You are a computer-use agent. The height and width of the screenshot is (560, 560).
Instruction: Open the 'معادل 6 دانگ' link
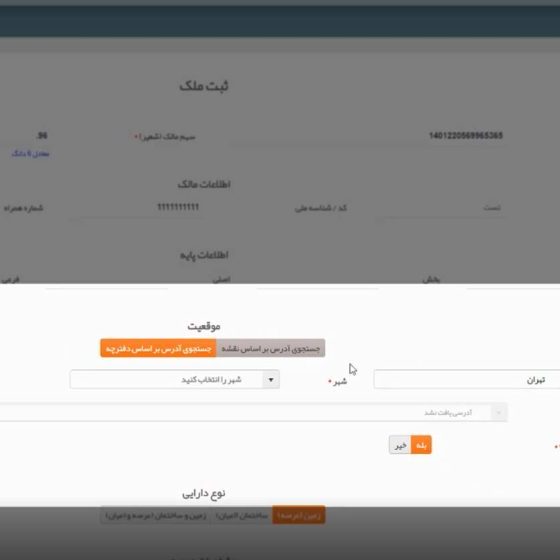click(30, 154)
